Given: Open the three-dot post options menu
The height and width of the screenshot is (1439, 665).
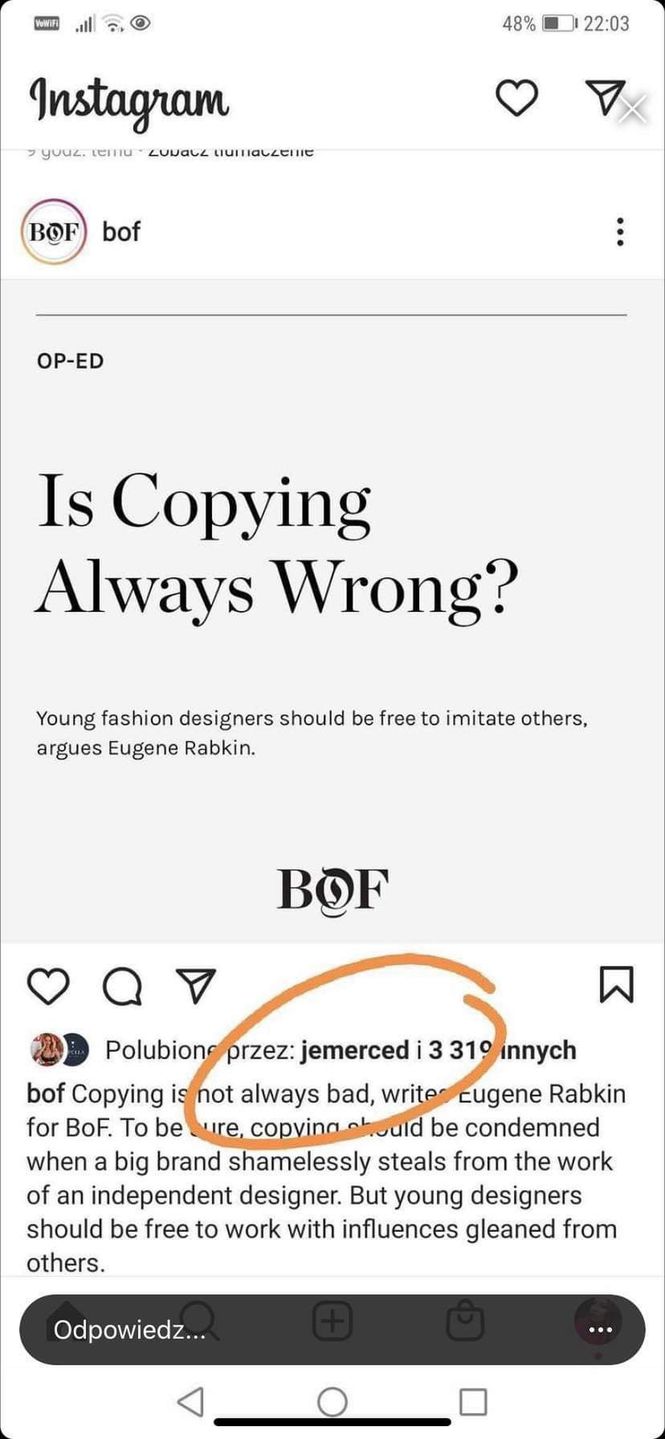Looking at the screenshot, I should [620, 232].
